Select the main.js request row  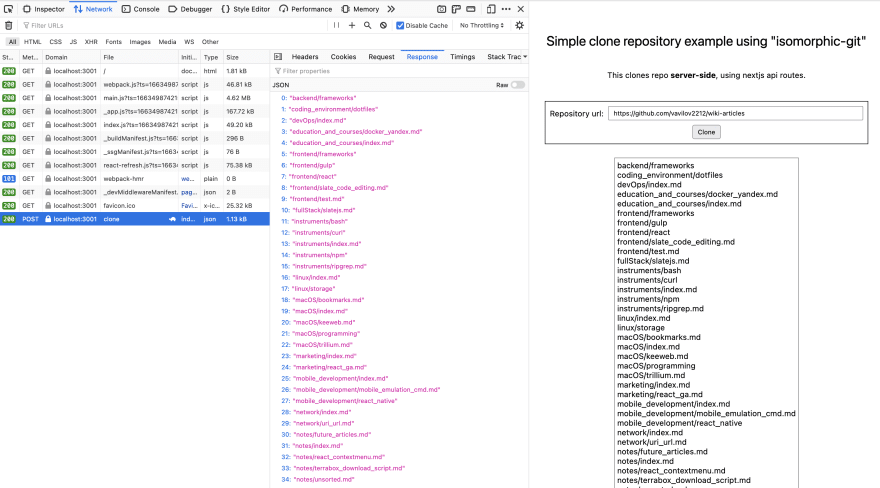135,98
